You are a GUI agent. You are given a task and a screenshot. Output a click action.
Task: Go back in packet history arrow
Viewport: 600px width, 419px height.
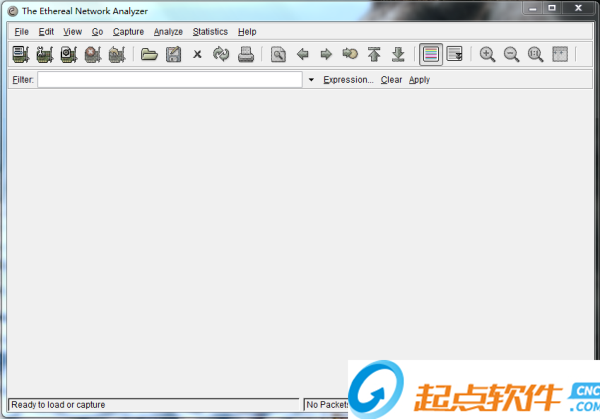tap(302, 54)
